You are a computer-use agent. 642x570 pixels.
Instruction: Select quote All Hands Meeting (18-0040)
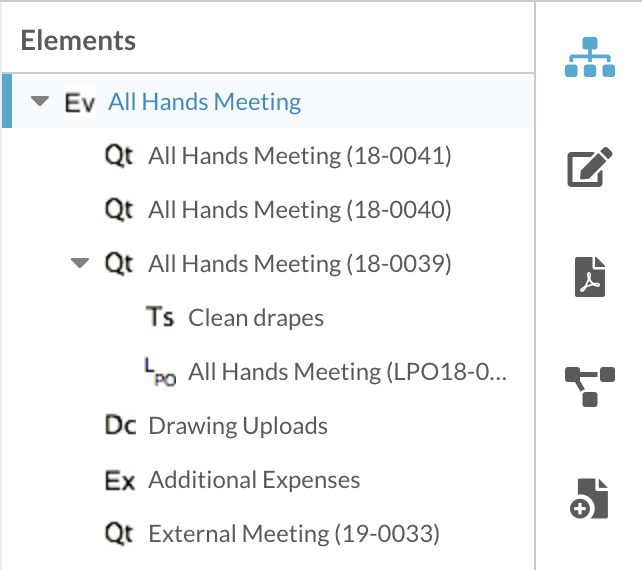(300, 210)
